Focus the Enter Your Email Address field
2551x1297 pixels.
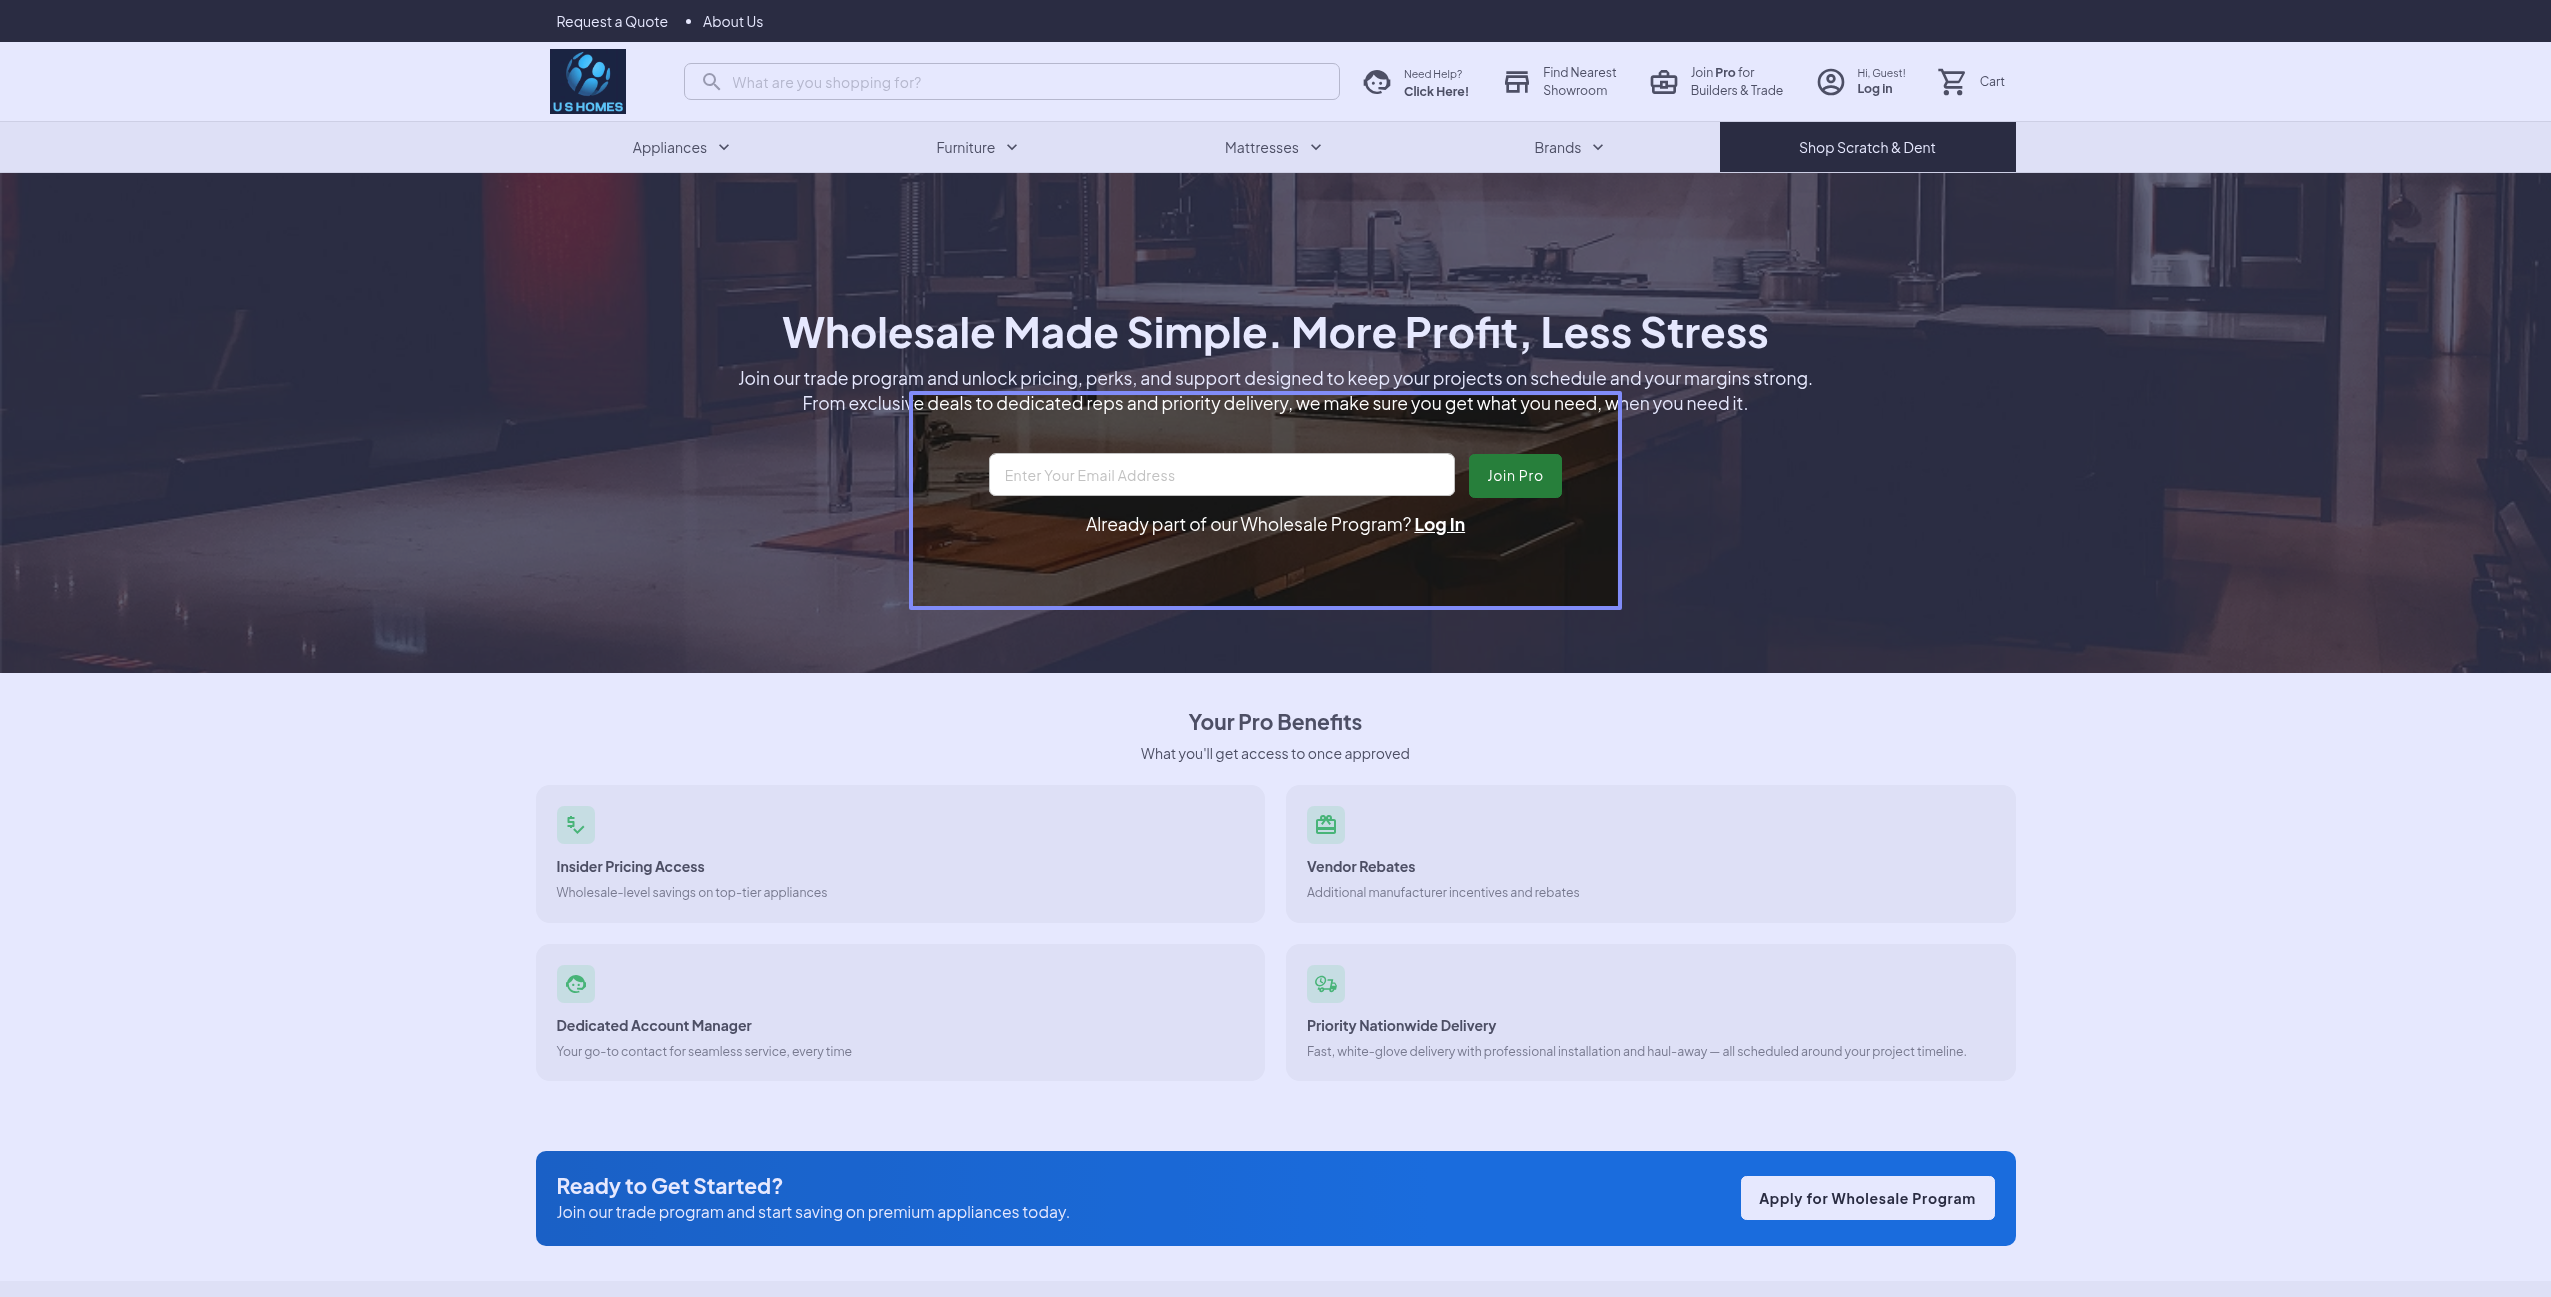point(1220,476)
